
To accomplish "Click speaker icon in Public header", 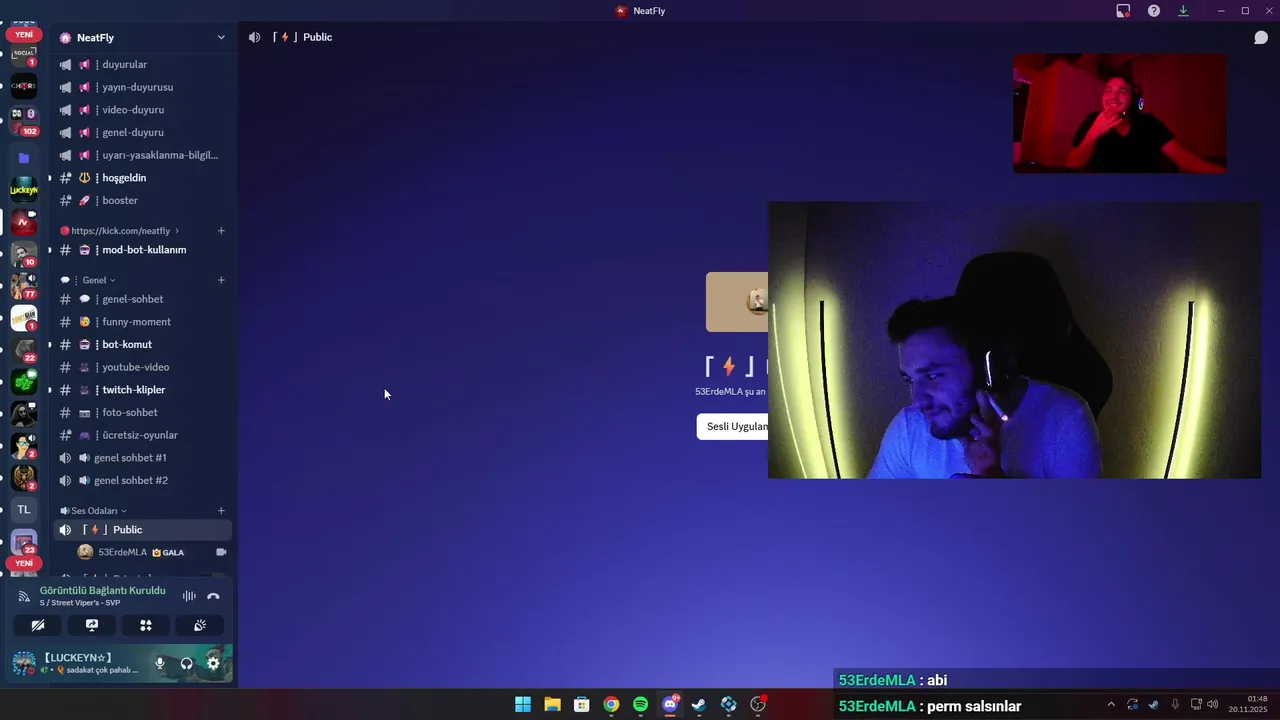I will (x=255, y=37).
